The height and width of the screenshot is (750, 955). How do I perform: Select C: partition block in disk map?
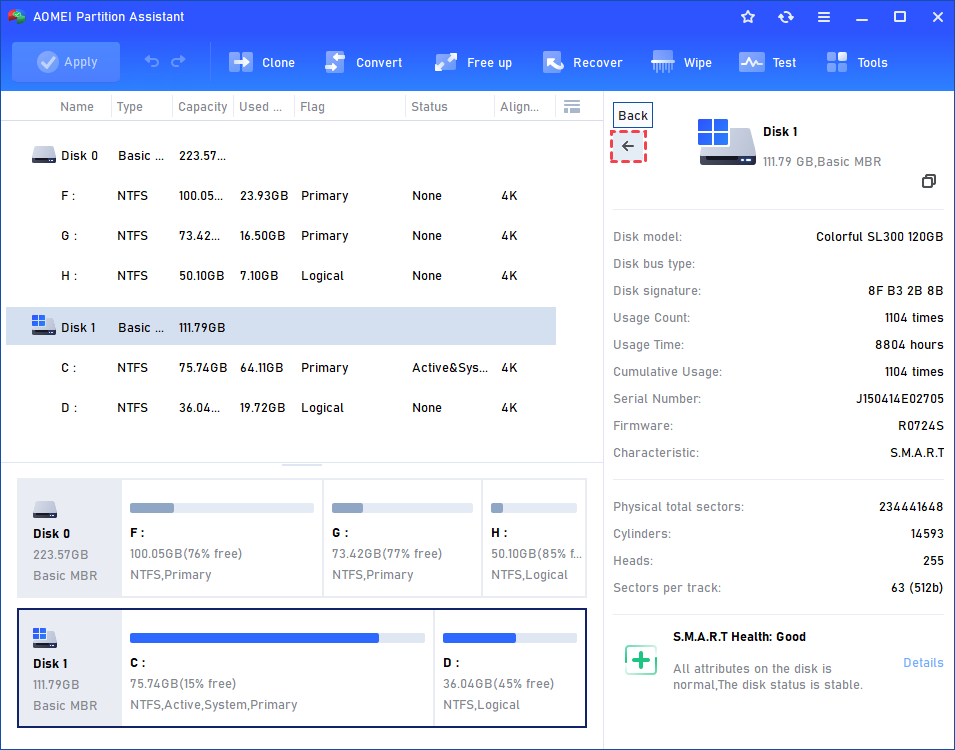(x=278, y=668)
